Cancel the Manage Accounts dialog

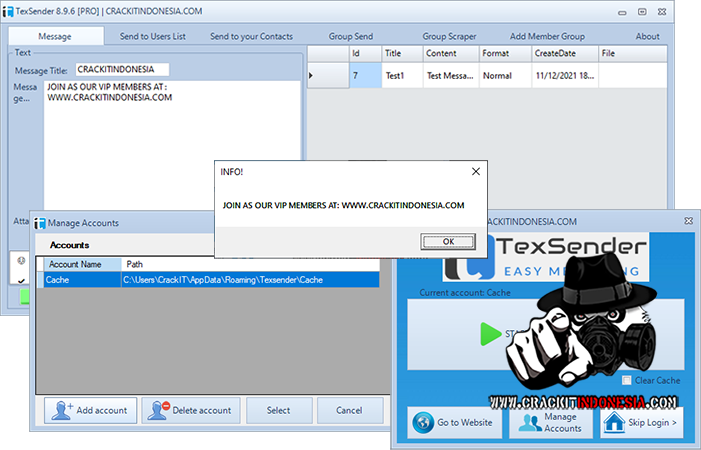point(349,410)
